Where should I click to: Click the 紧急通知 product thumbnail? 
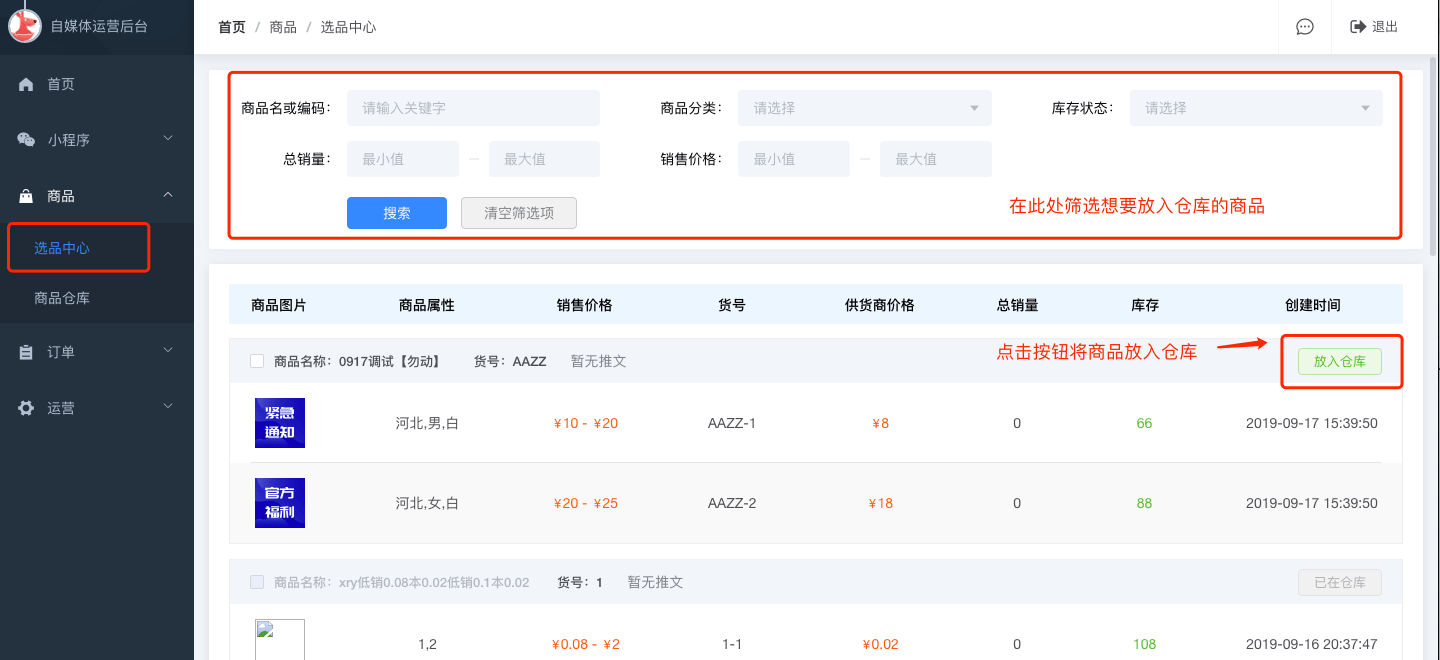(x=280, y=423)
